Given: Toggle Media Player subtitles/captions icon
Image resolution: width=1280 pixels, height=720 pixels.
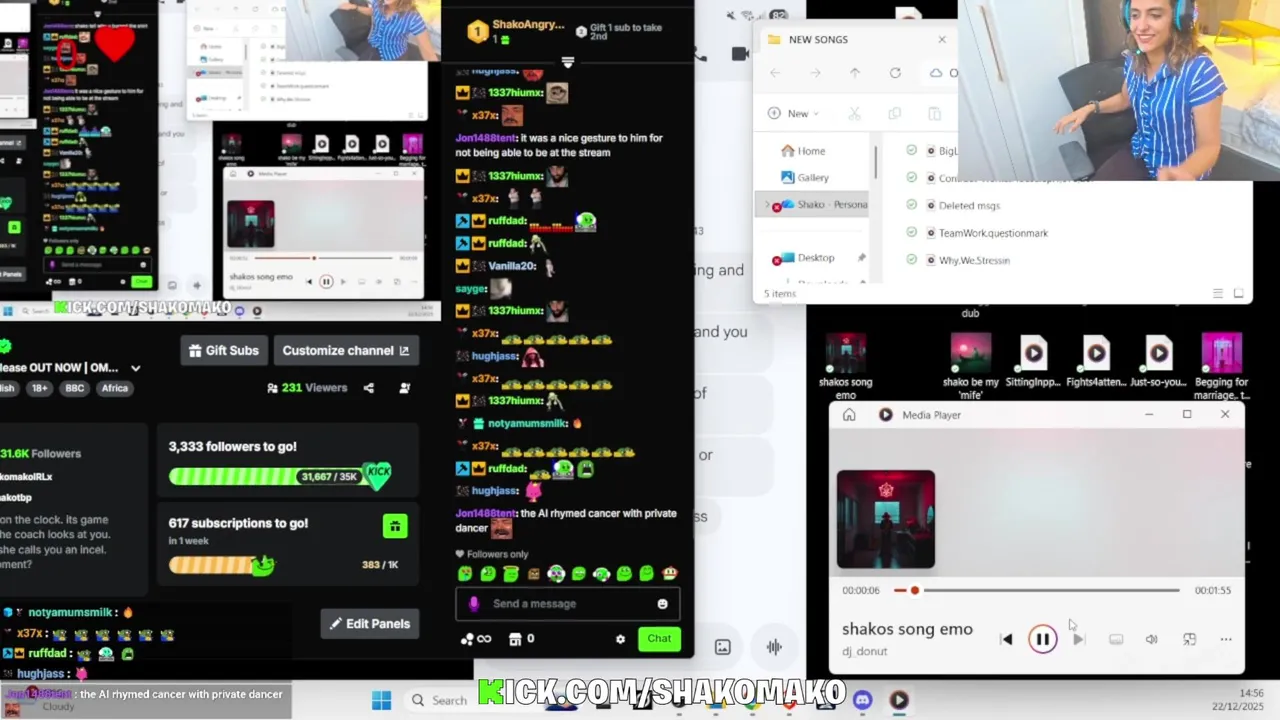Looking at the screenshot, I should [x=1116, y=640].
